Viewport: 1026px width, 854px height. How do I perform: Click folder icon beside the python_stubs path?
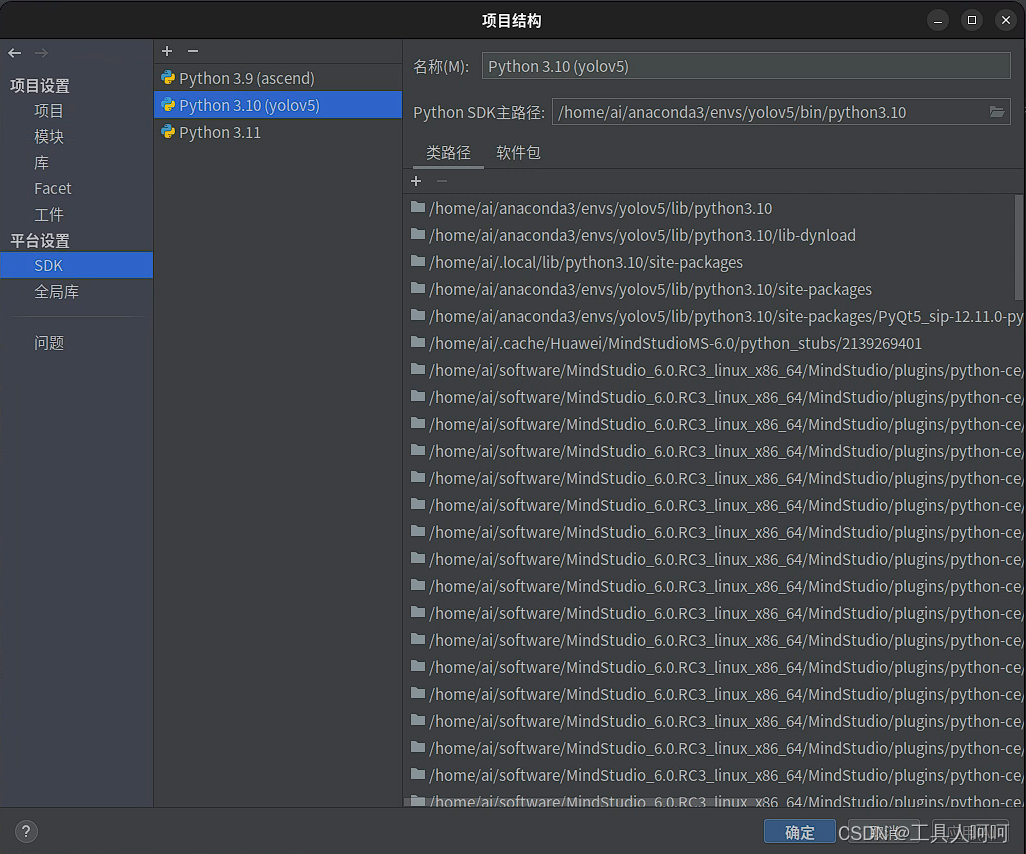417,342
